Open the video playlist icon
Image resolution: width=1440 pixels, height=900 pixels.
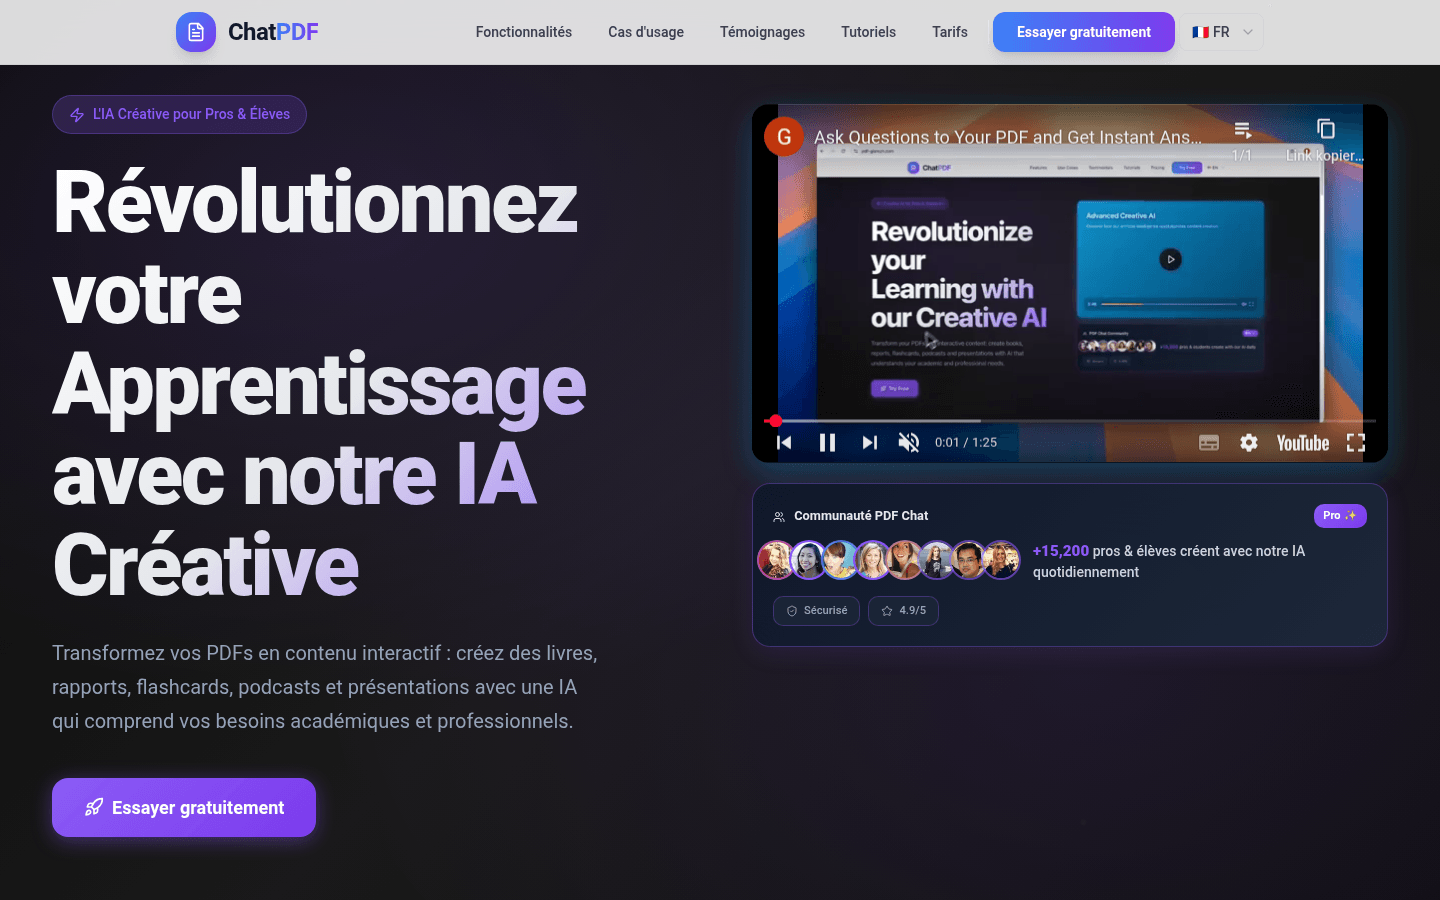pyautogui.click(x=1242, y=130)
